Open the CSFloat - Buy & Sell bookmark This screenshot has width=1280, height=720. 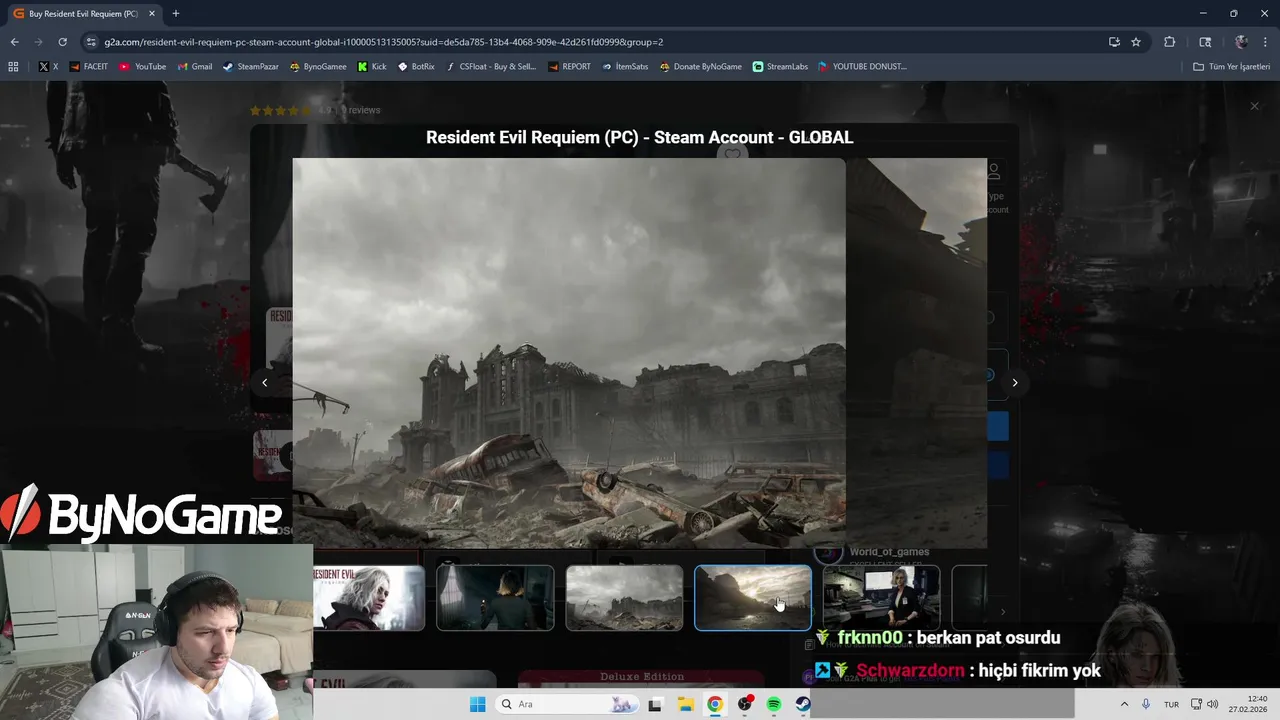coord(491,67)
